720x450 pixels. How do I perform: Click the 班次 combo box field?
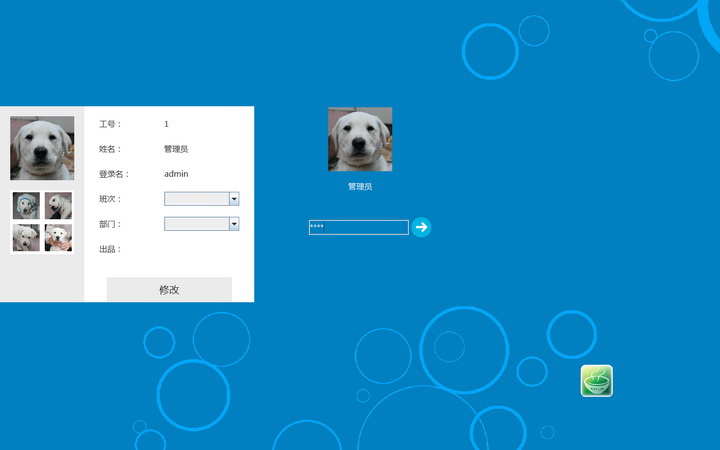point(202,199)
